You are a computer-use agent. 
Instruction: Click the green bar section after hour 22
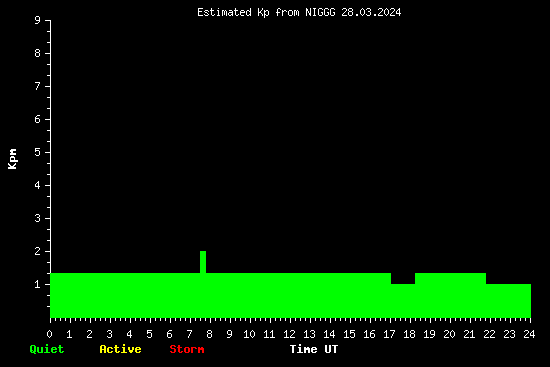(508, 301)
